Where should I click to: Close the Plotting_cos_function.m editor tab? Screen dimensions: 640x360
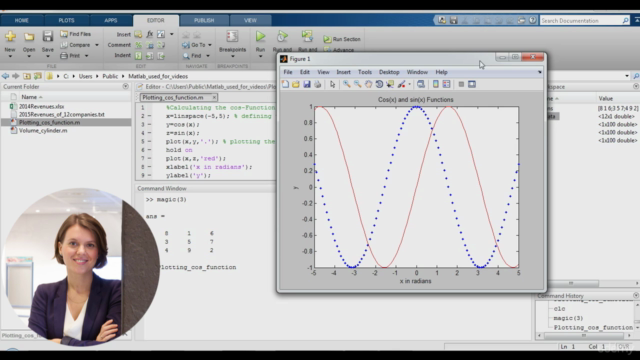[x=214, y=97]
